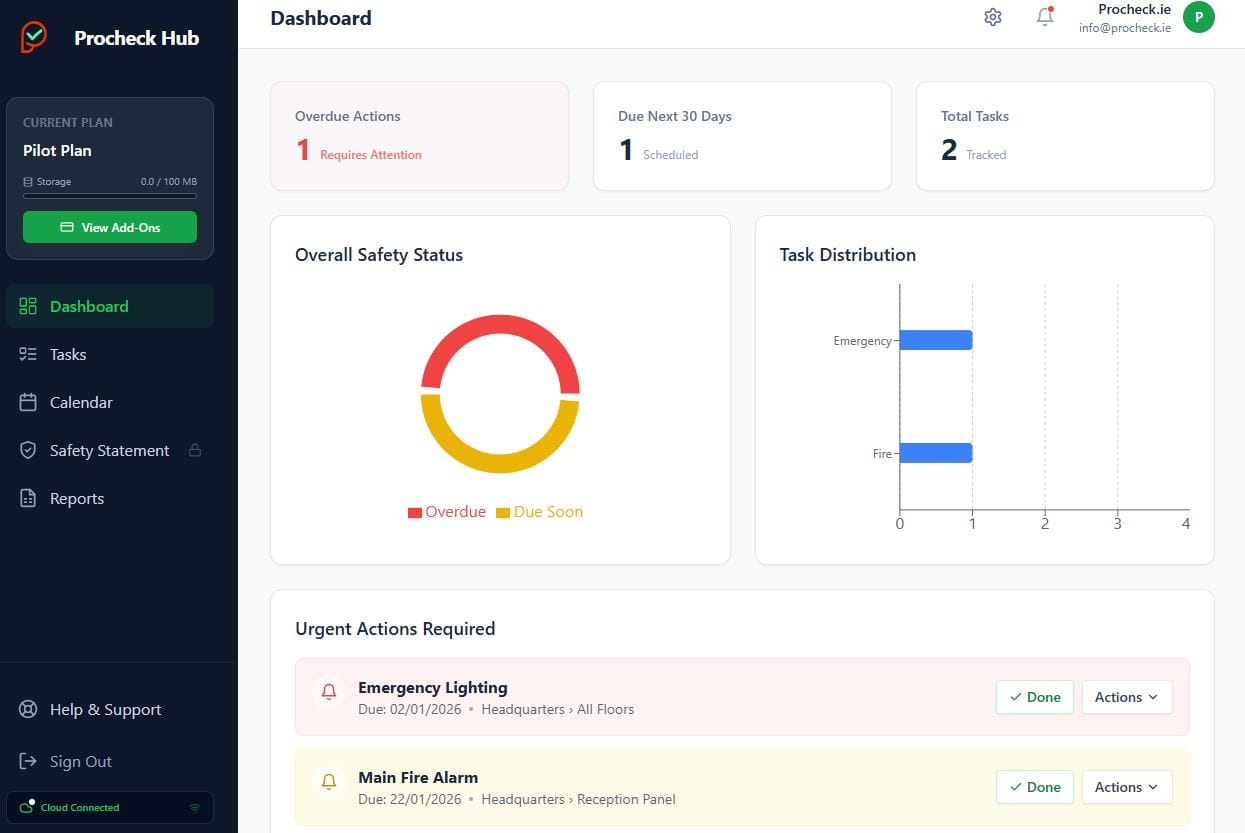
Task: Expand the Actions menu for Main Fire Alarm
Action: [1126, 787]
